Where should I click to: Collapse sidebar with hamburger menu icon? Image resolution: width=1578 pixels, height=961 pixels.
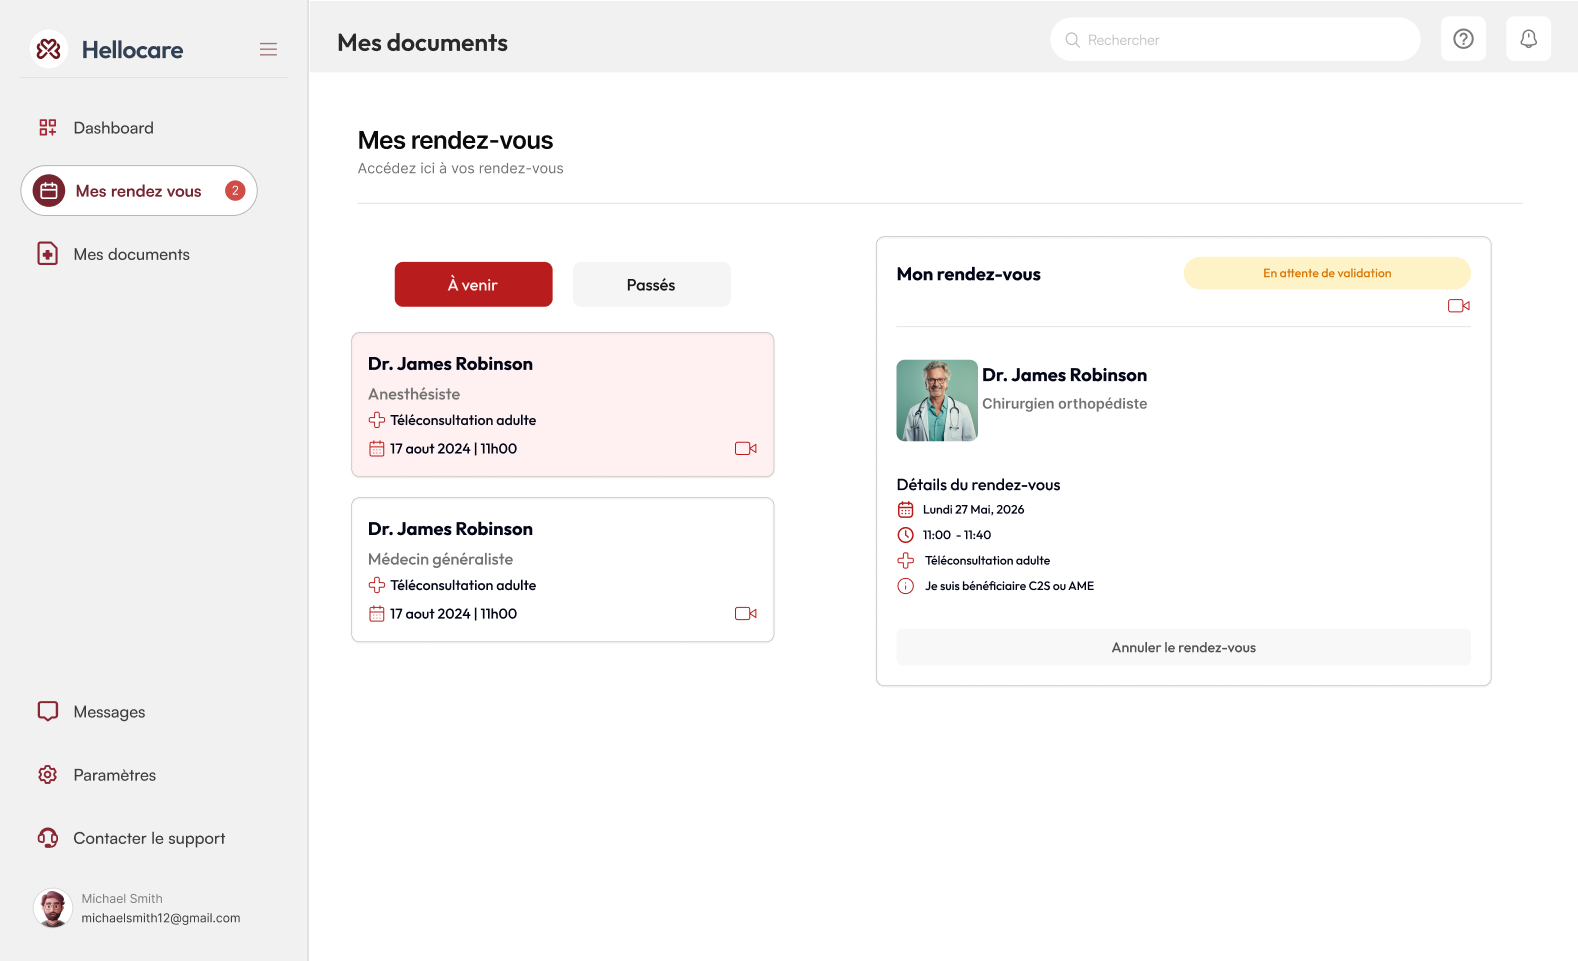click(x=268, y=49)
